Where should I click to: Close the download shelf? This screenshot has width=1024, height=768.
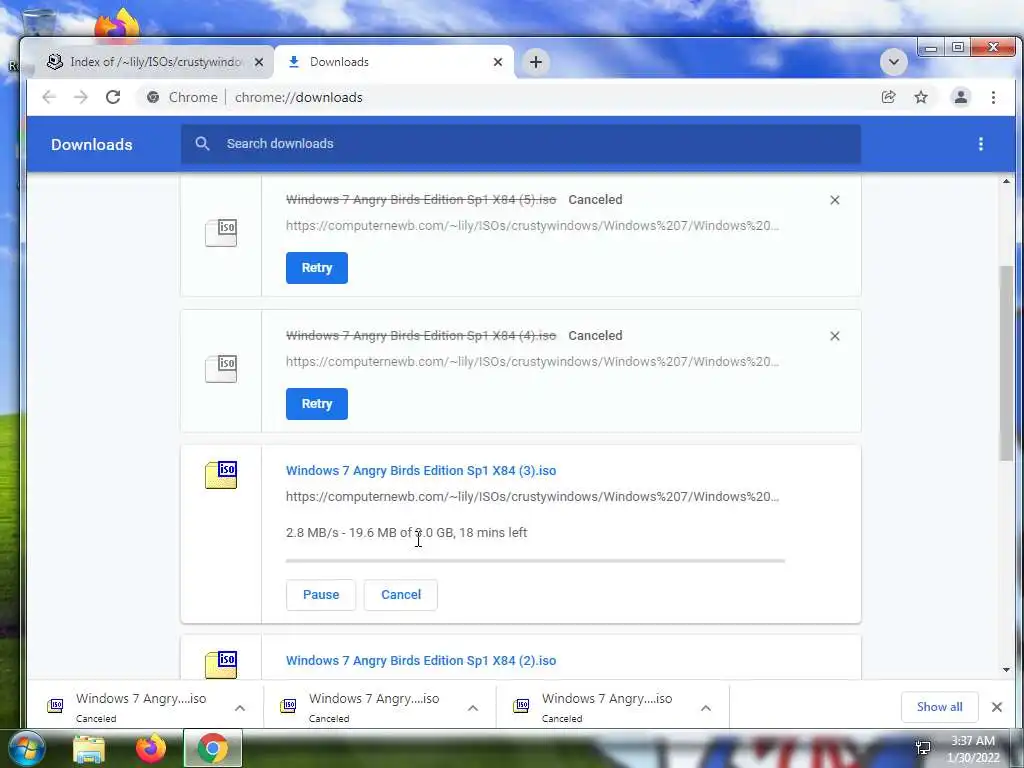[997, 707]
